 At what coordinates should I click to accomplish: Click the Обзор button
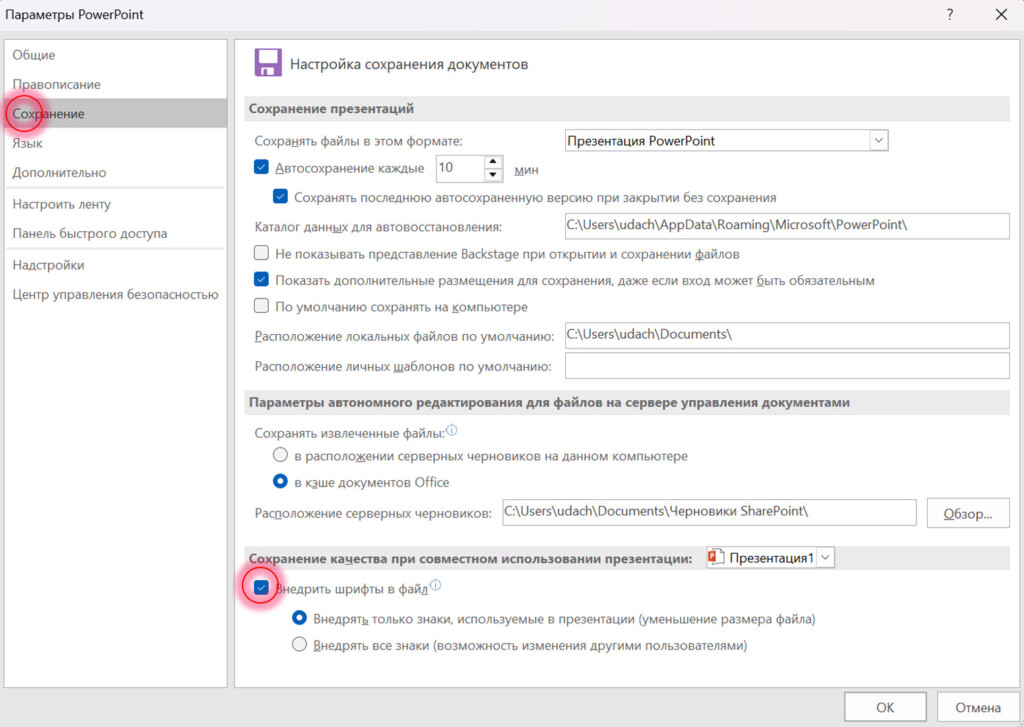click(x=968, y=513)
